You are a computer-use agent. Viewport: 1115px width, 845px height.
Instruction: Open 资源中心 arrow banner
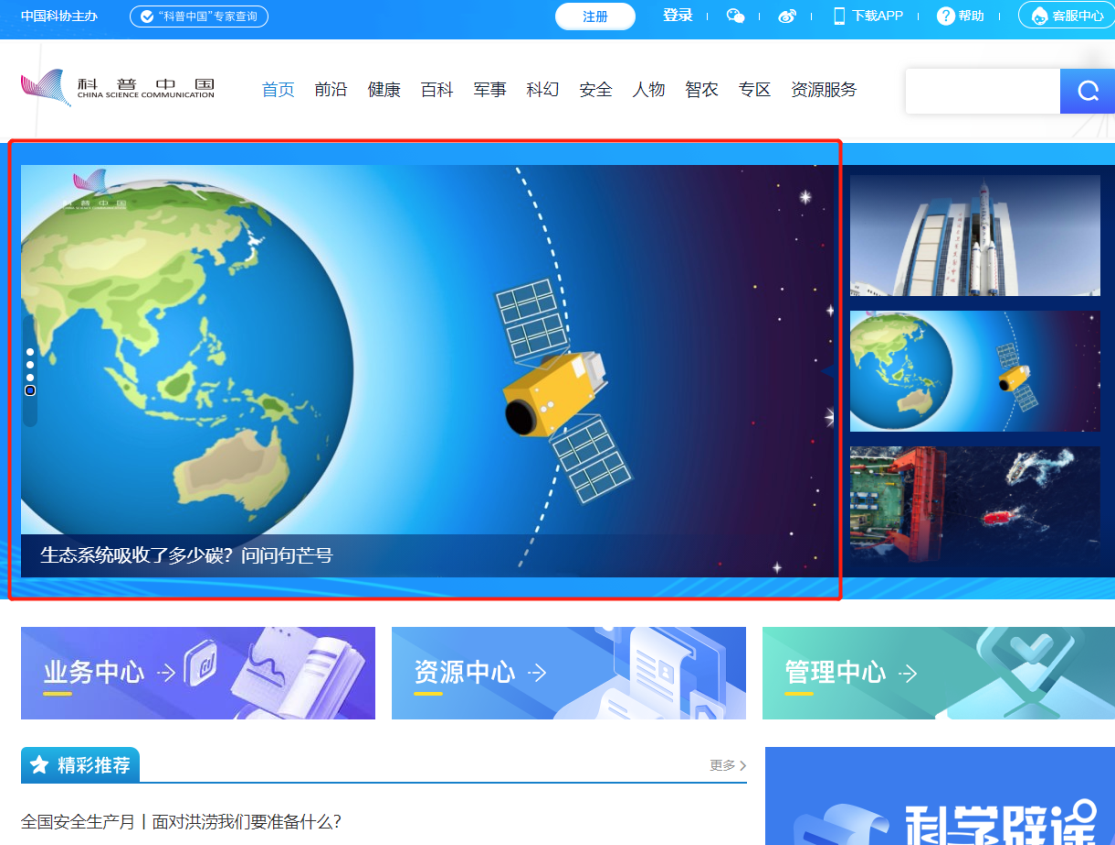pyautogui.click(x=568, y=673)
